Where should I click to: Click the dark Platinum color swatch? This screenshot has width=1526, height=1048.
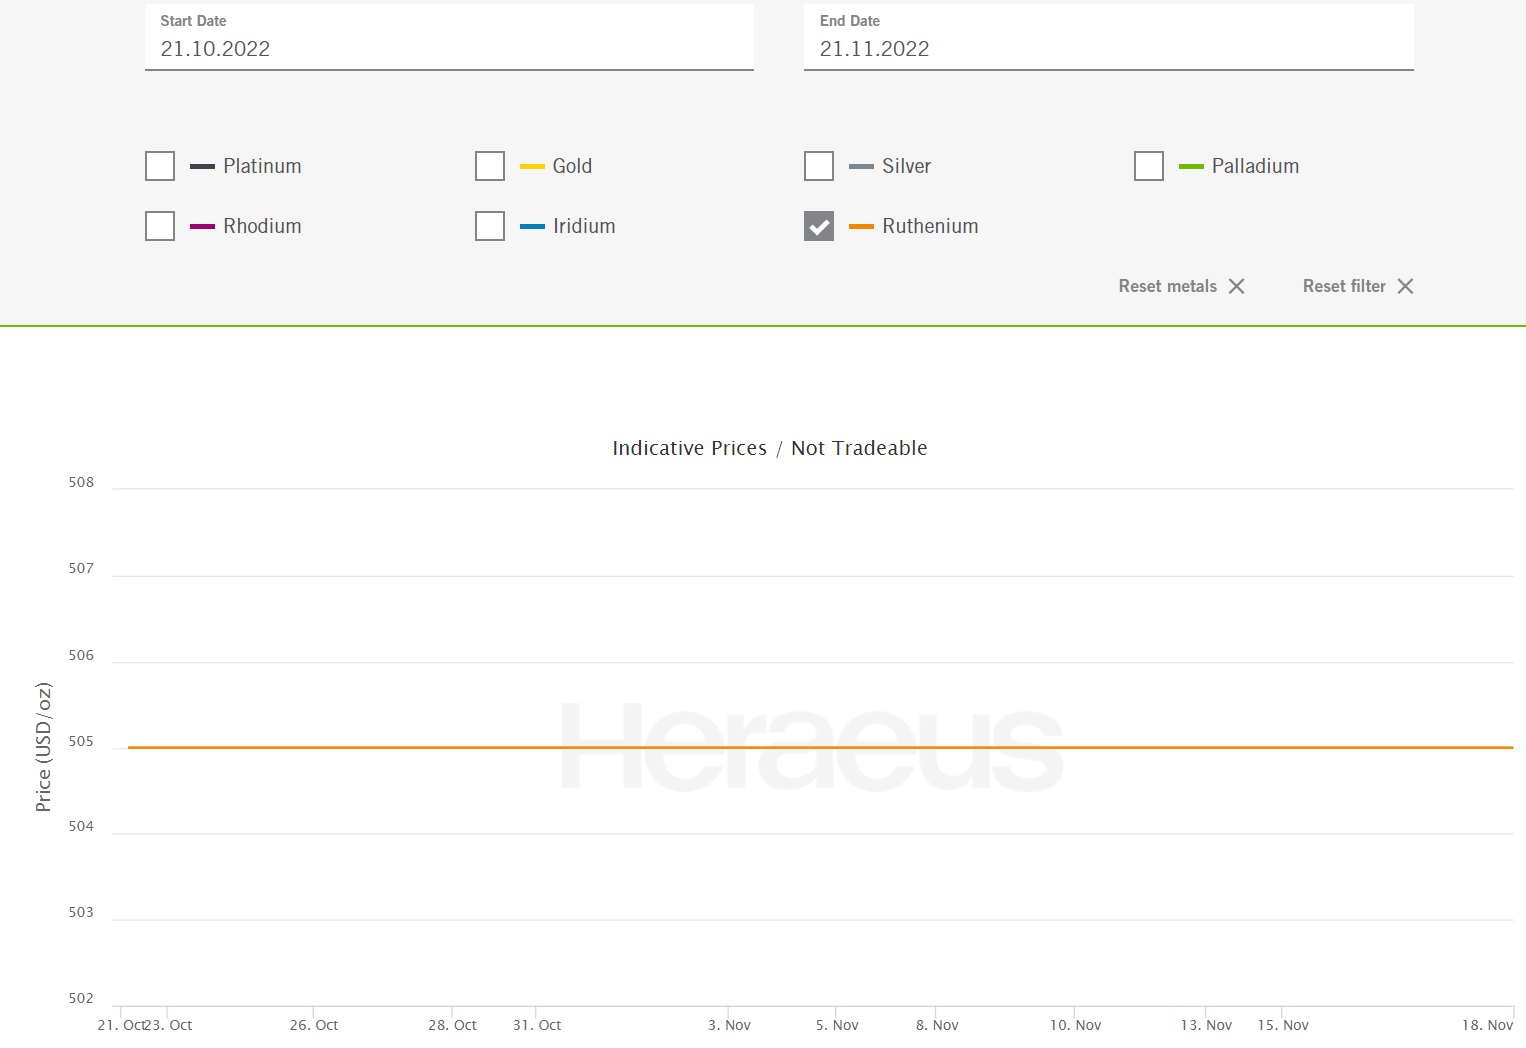pos(202,167)
